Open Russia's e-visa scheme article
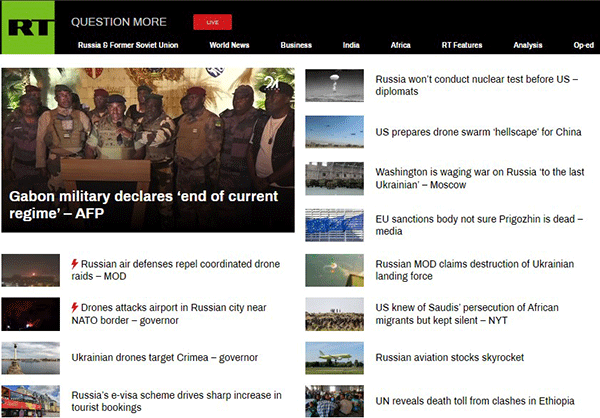The width and height of the screenshot is (600, 418). (176, 401)
